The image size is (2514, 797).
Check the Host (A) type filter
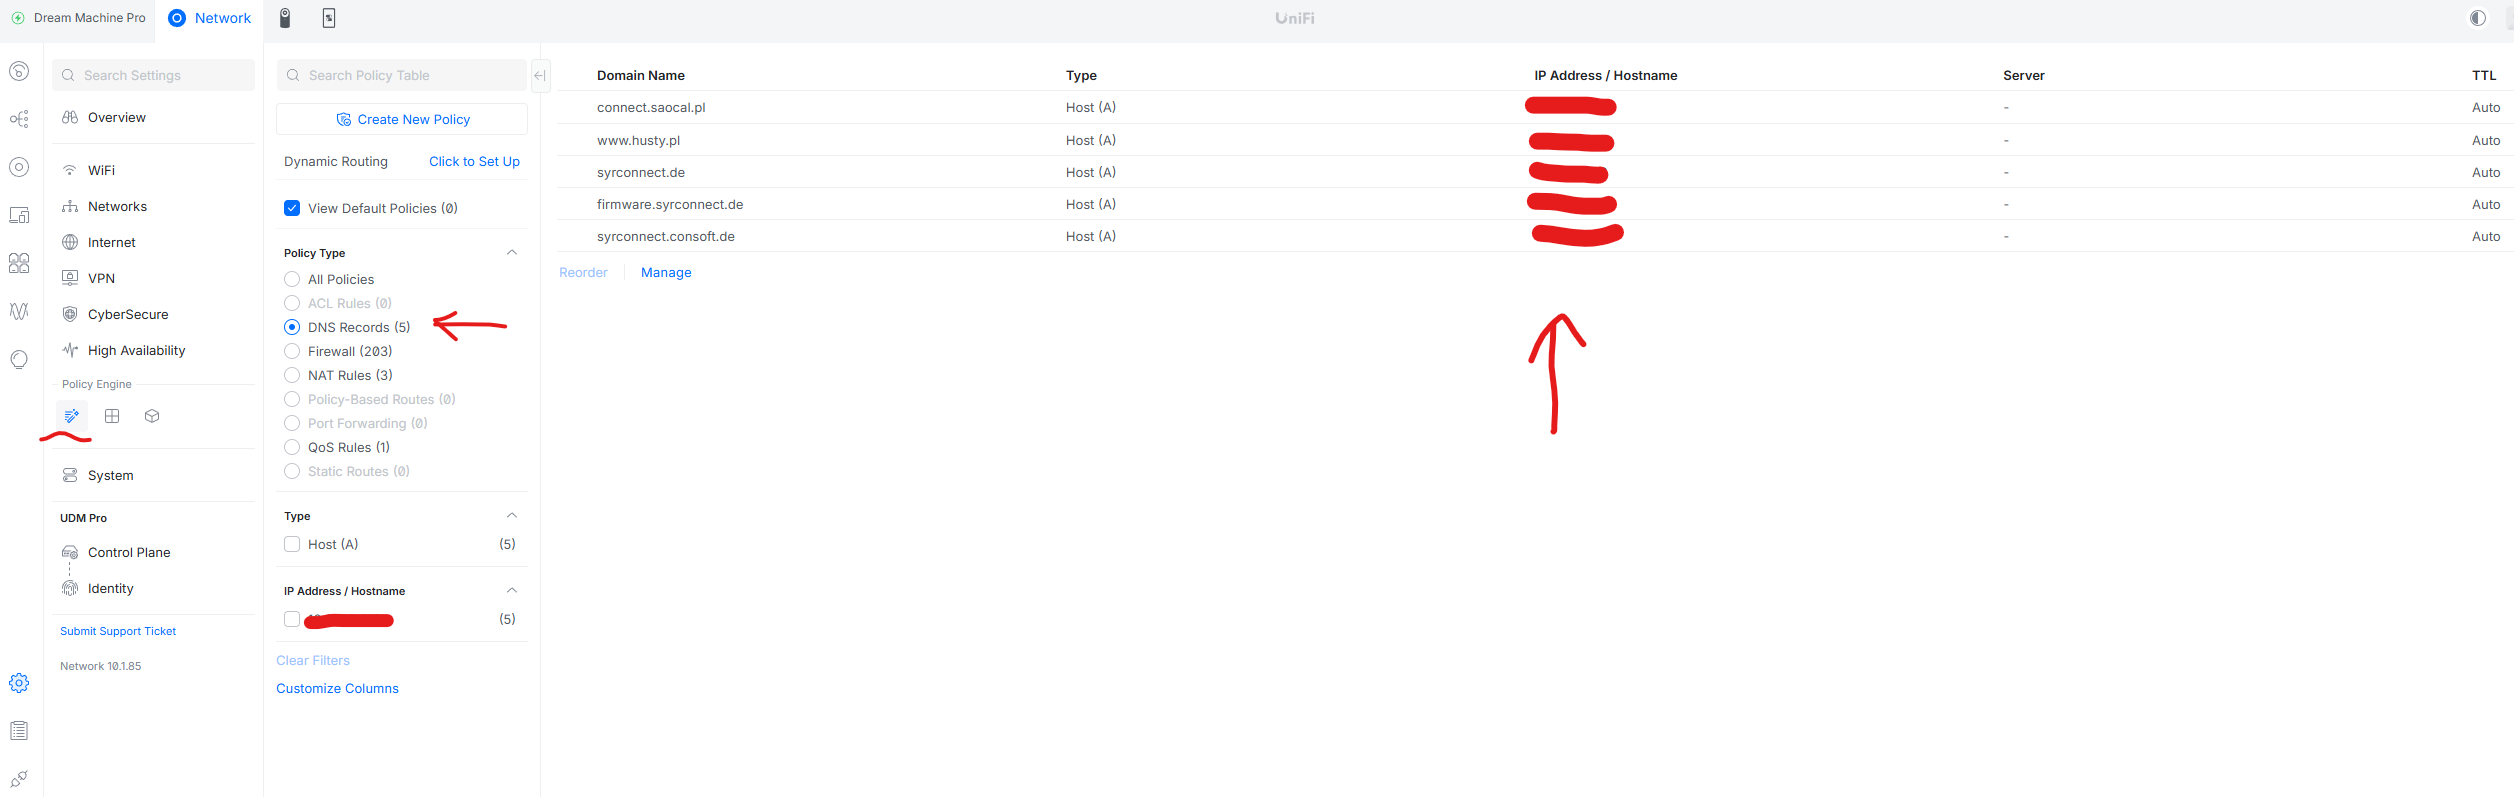[292, 544]
